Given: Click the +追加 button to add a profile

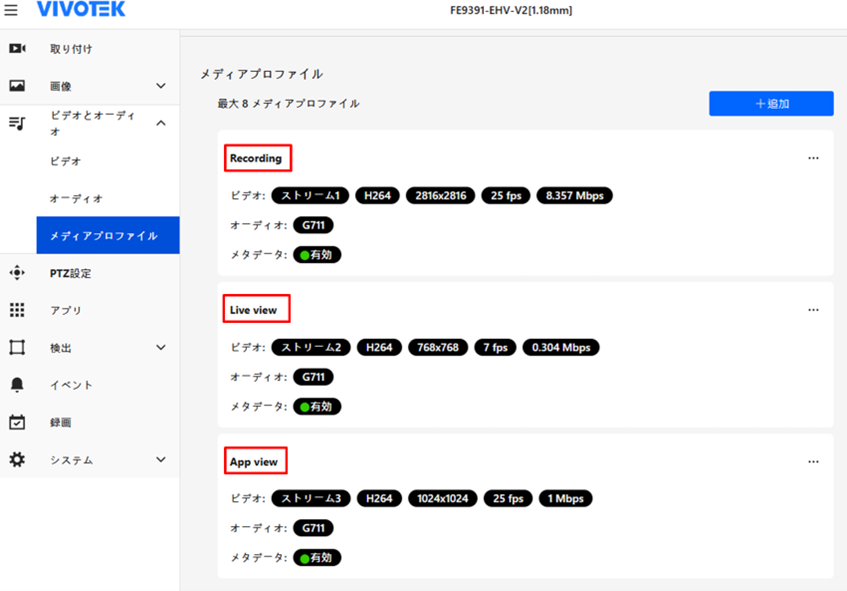Looking at the screenshot, I should 771,103.
